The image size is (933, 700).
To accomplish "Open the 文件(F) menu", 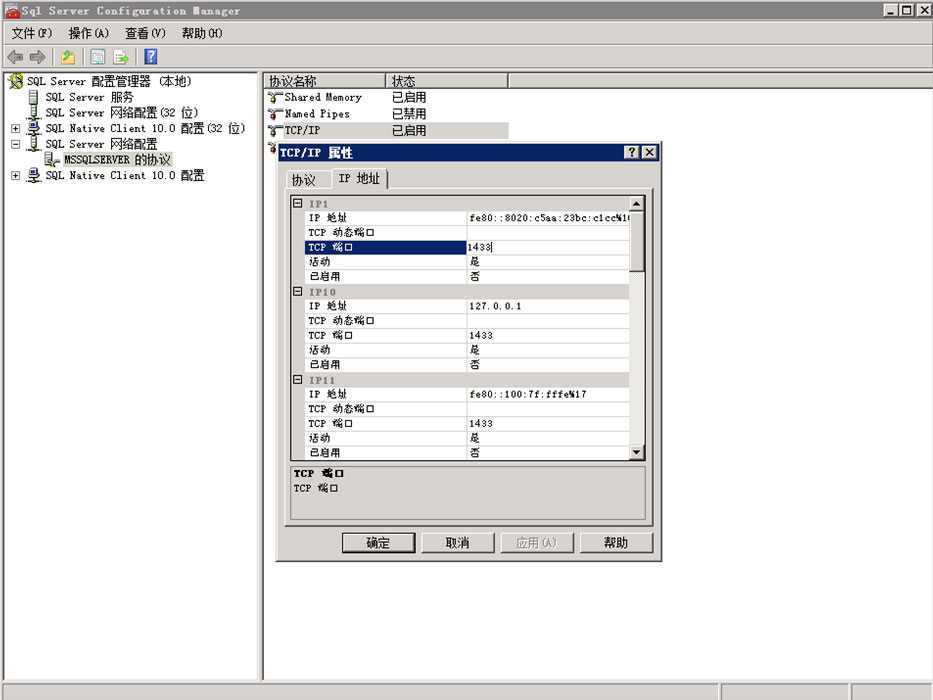I will (32, 33).
